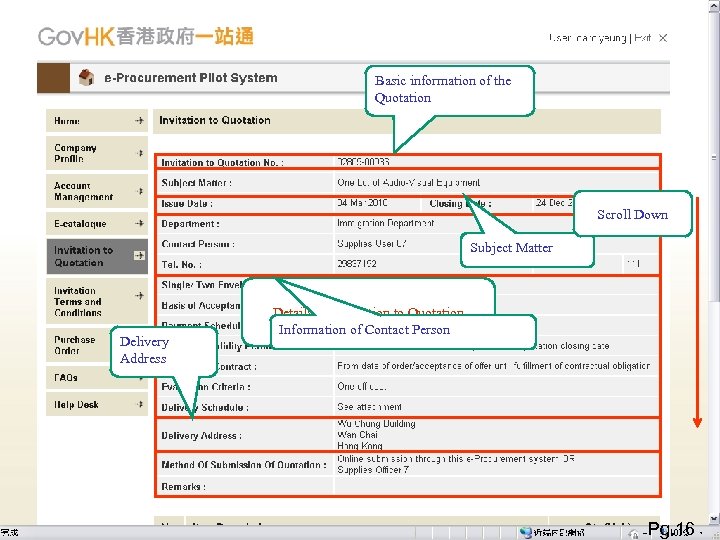
Task: Click the house icon beside e-Procurement Pilot System
Action: (x=86, y=77)
